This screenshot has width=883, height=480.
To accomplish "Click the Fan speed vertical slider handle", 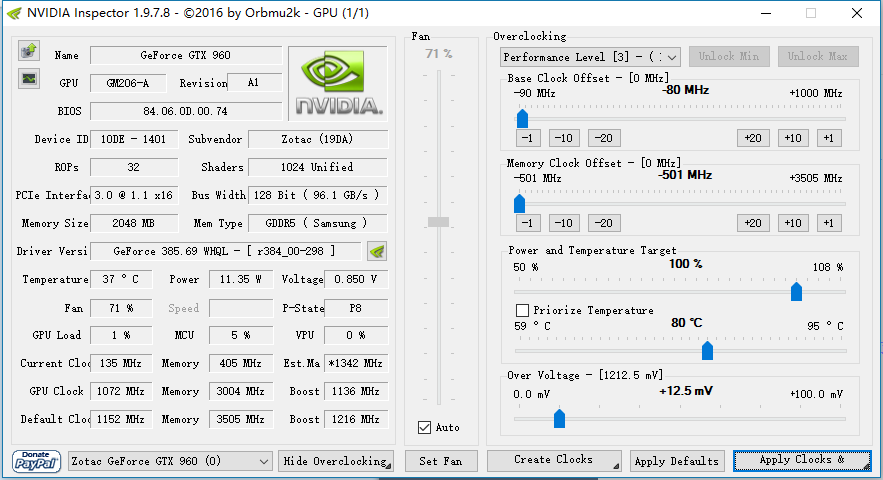I will (438, 222).
